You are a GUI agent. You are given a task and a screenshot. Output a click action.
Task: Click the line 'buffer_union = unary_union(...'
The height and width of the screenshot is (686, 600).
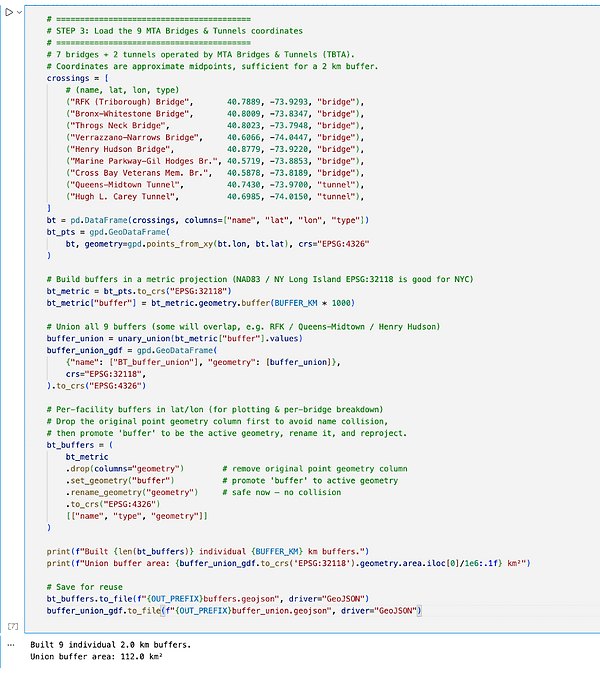tap(175, 338)
